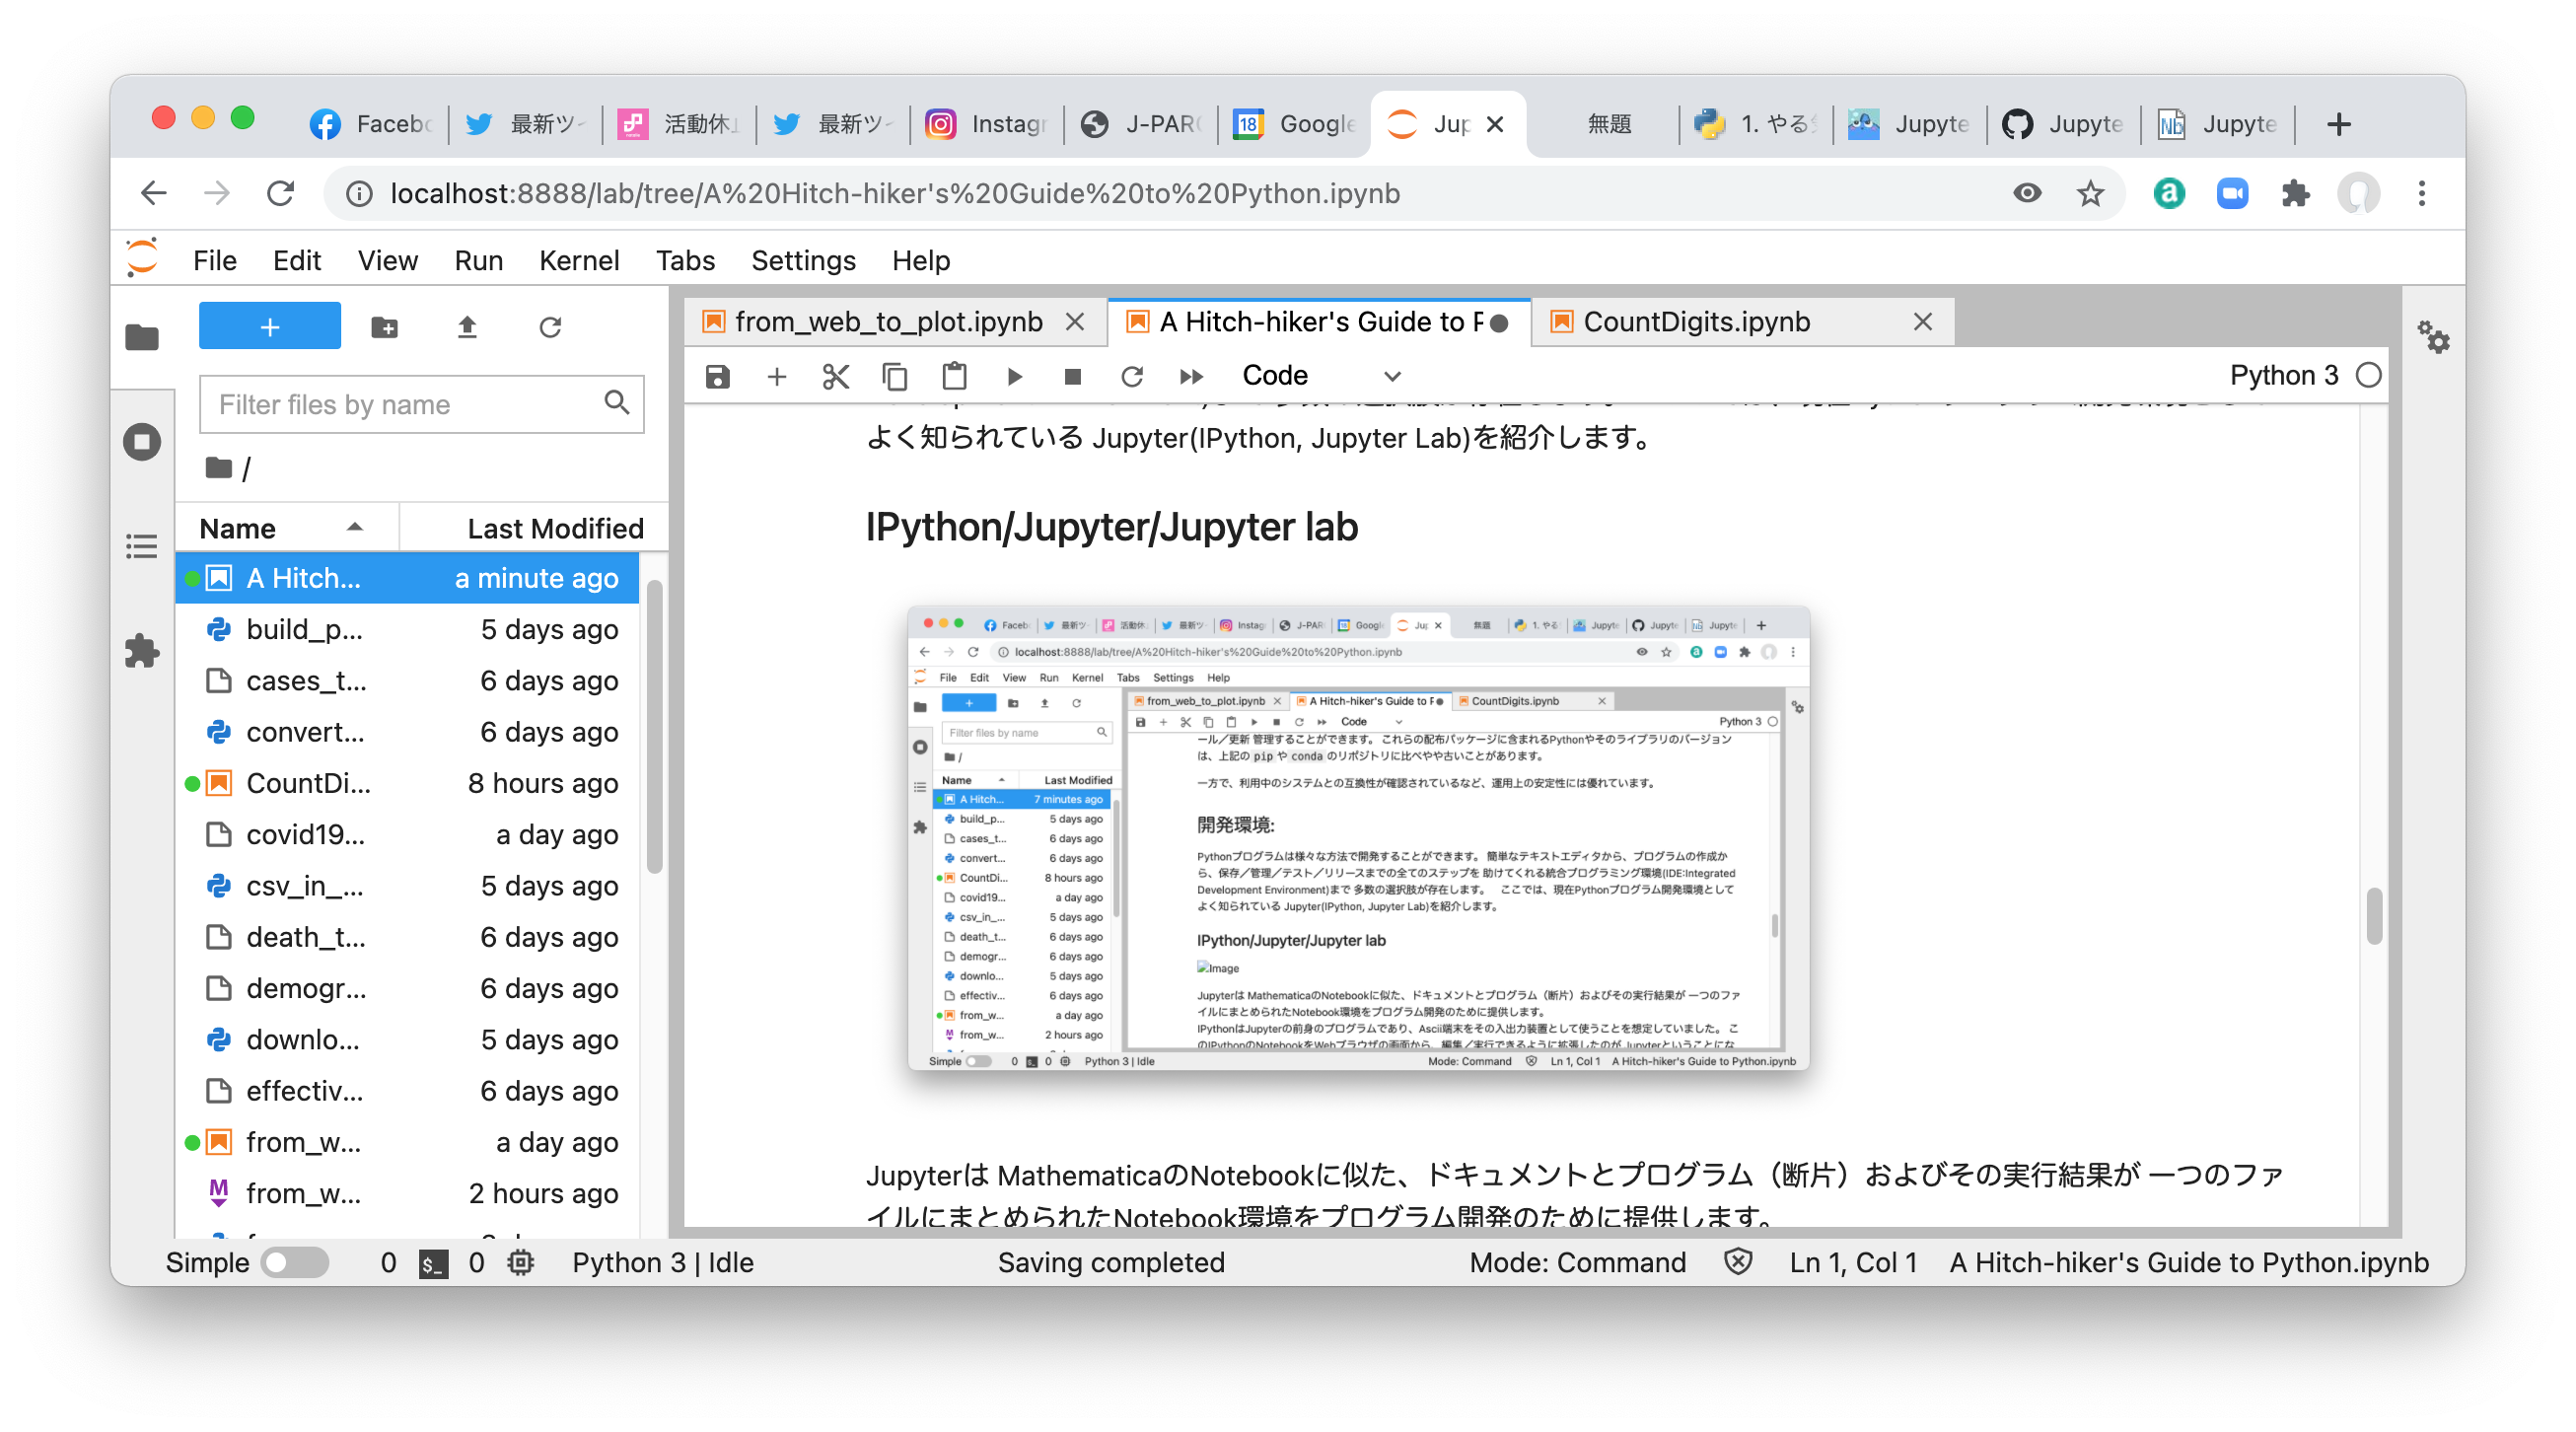Viewport: 2576px width, 1432px height.
Task: Run the selected cell play icon
Action: point(1014,376)
